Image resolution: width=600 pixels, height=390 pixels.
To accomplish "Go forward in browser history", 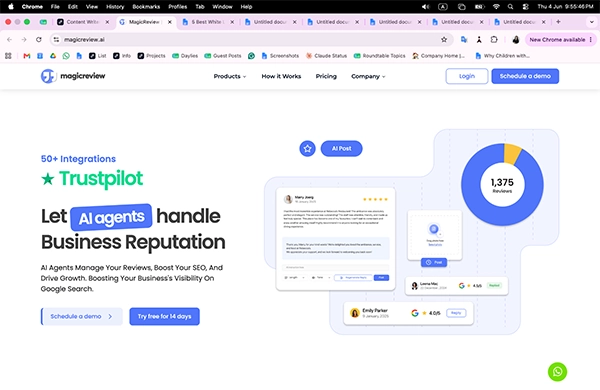I will pyautogui.click(x=24, y=39).
